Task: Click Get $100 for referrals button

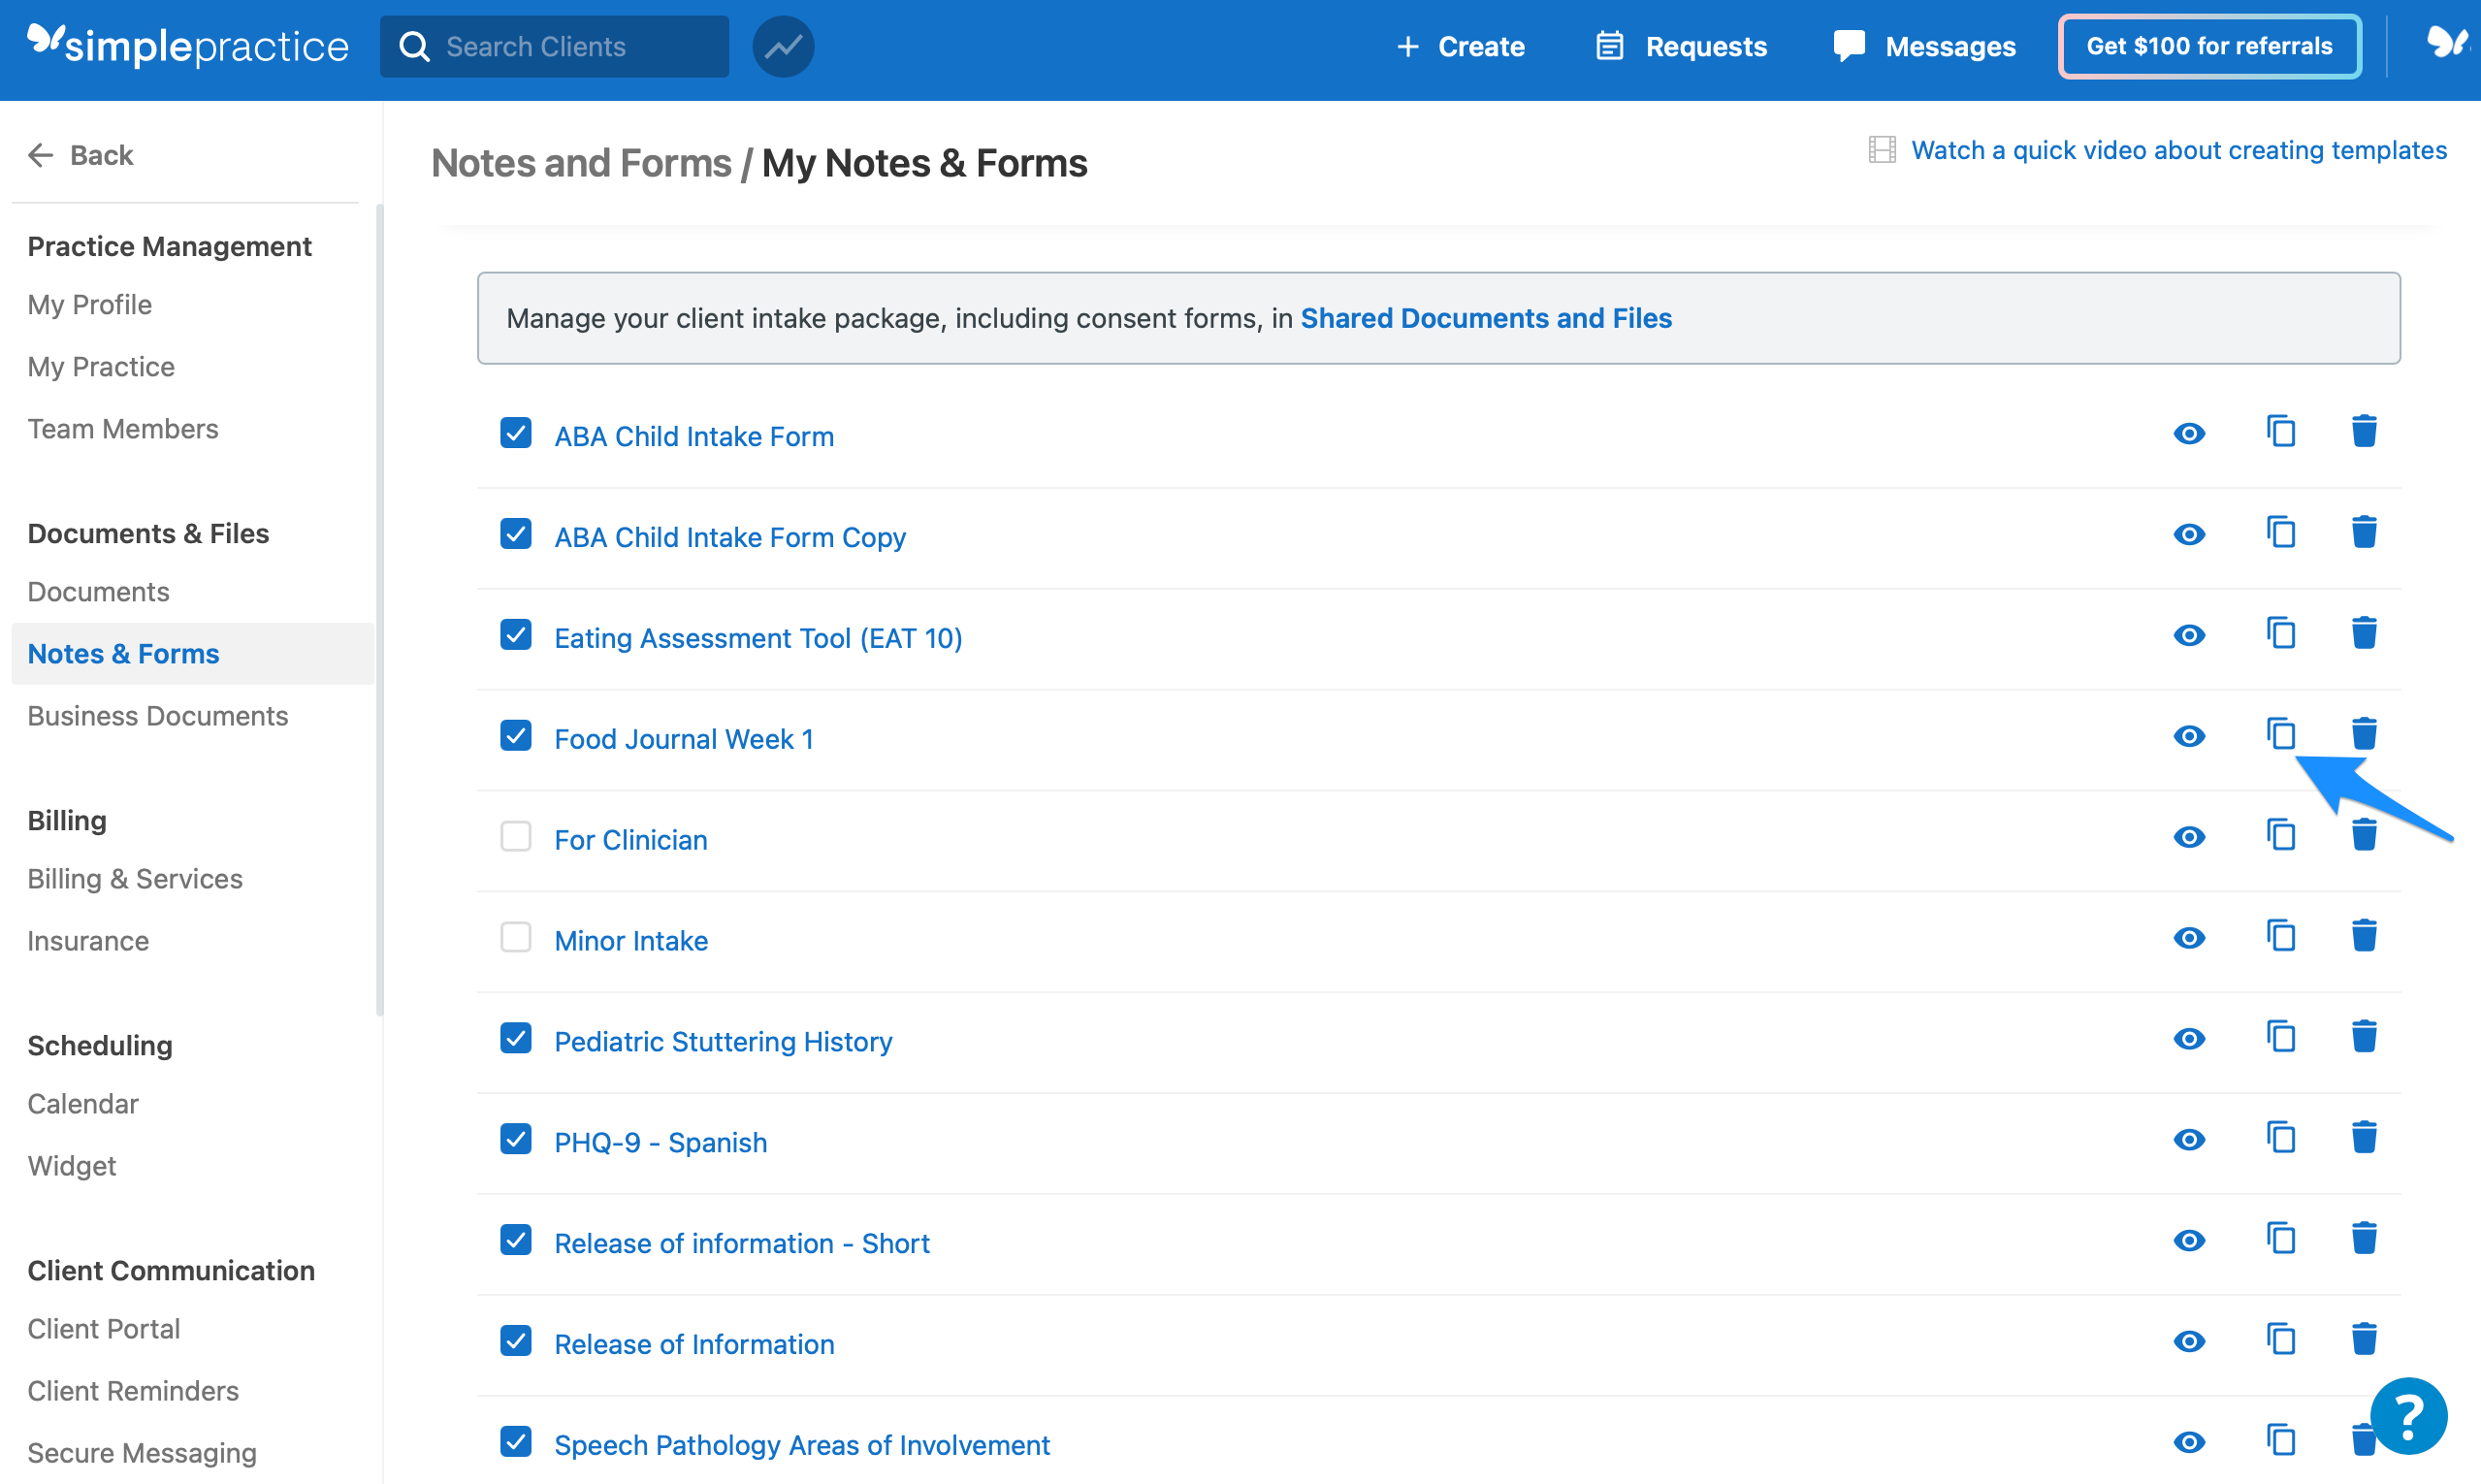Action: point(2209,46)
